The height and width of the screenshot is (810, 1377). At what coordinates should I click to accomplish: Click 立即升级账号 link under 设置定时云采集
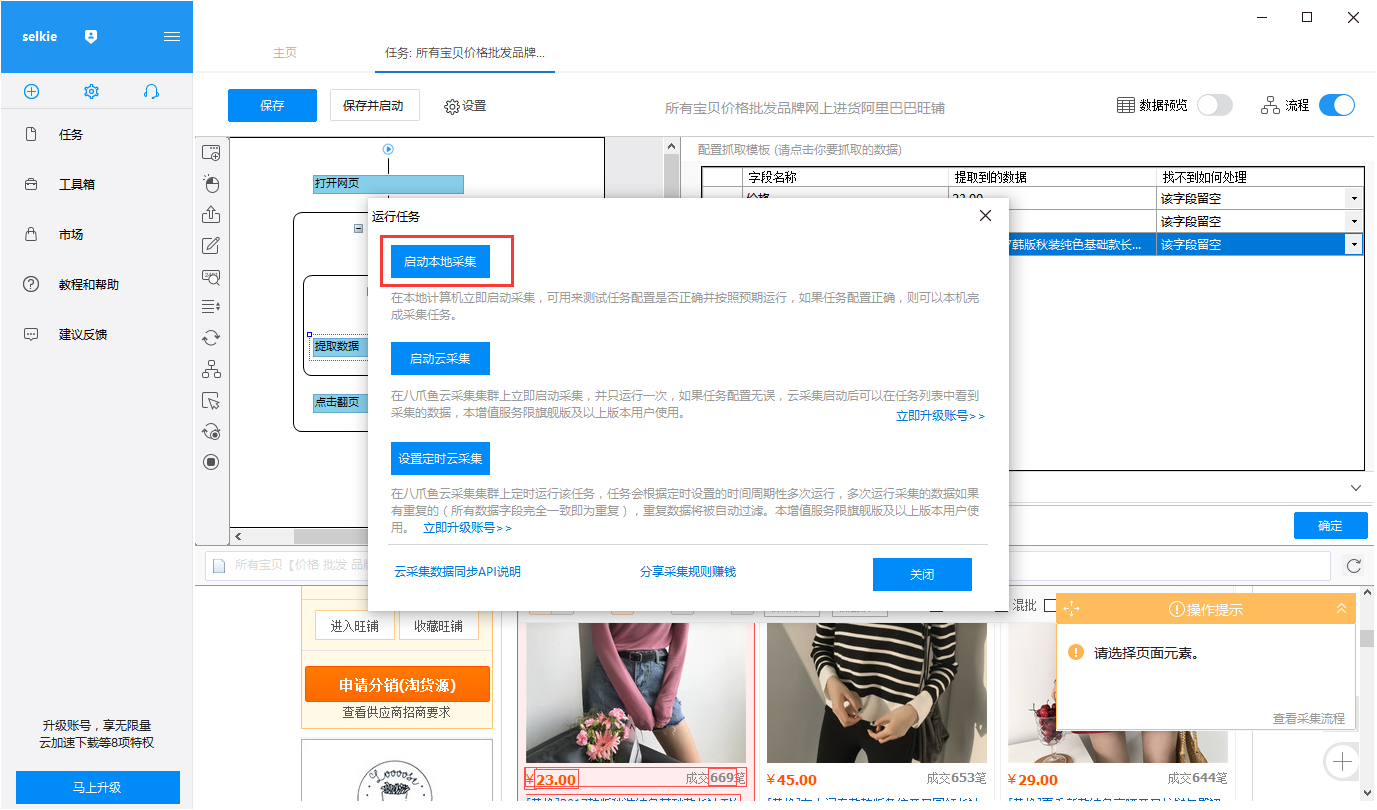[x=467, y=528]
